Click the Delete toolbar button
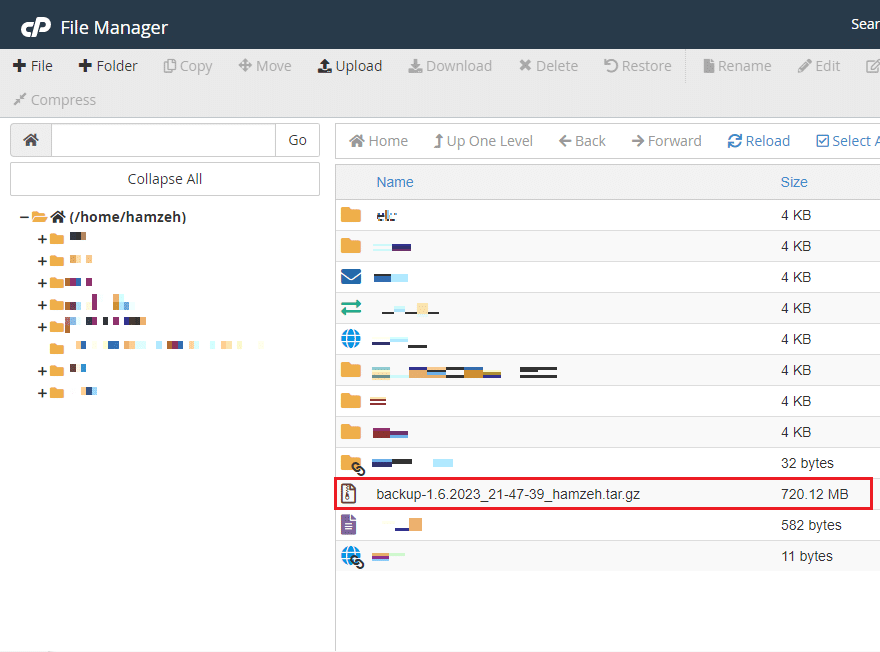The height and width of the screenshot is (652, 880). click(x=548, y=66)
